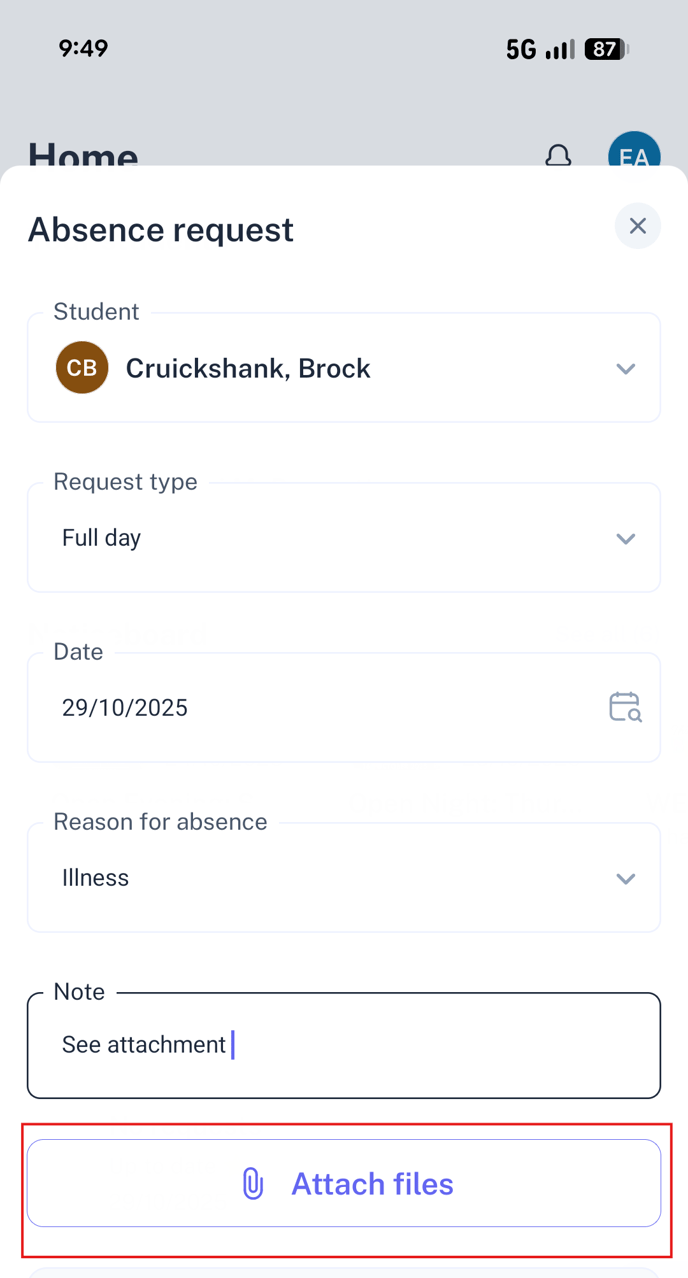Expand the Reason for absence dropdown

pos(625,878)
